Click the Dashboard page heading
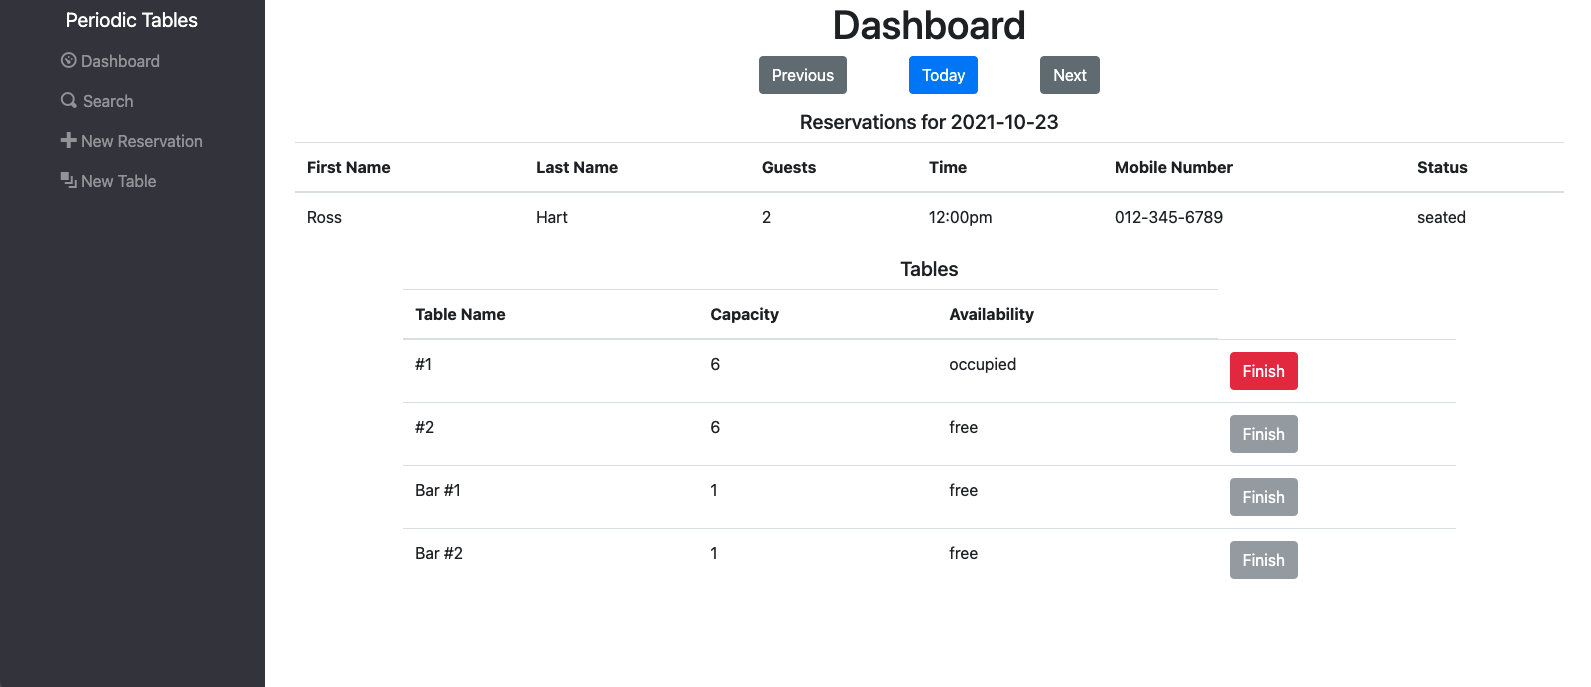This screenshot has width=1591, height=687. 929,25
